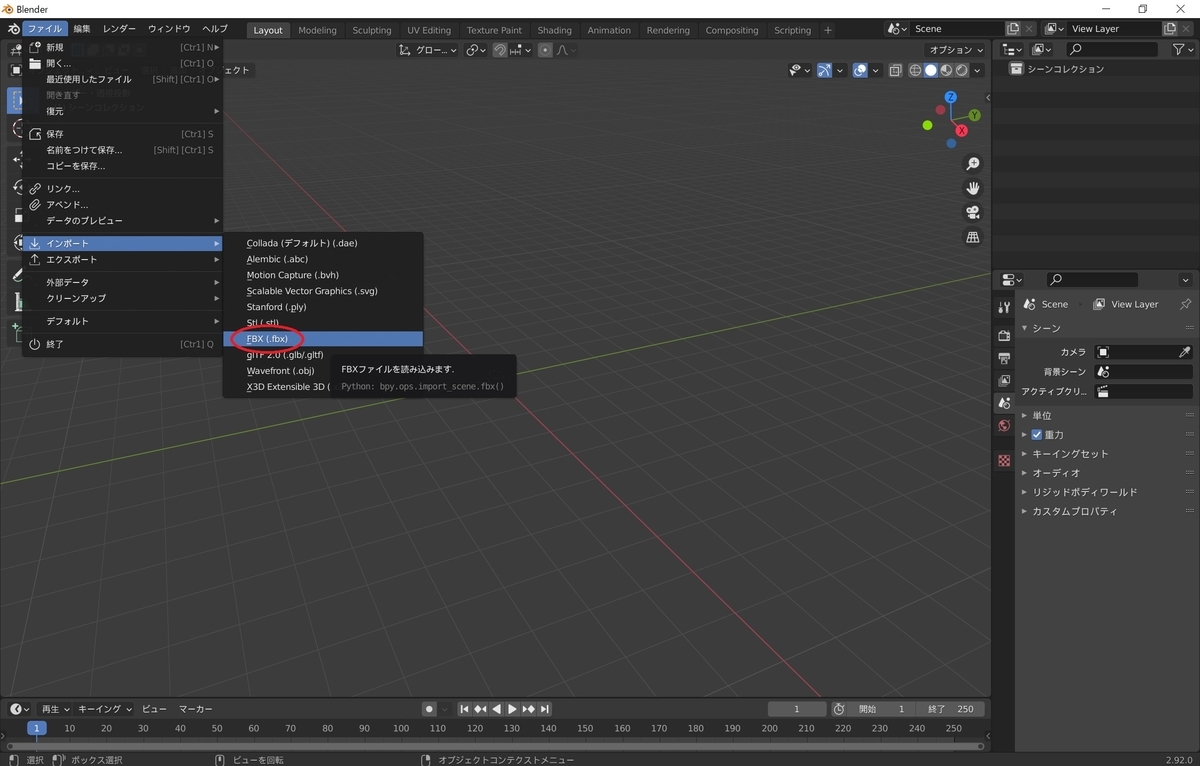The image size is (1200, 766).
Task: Click the current frame field
Action: 797,709
